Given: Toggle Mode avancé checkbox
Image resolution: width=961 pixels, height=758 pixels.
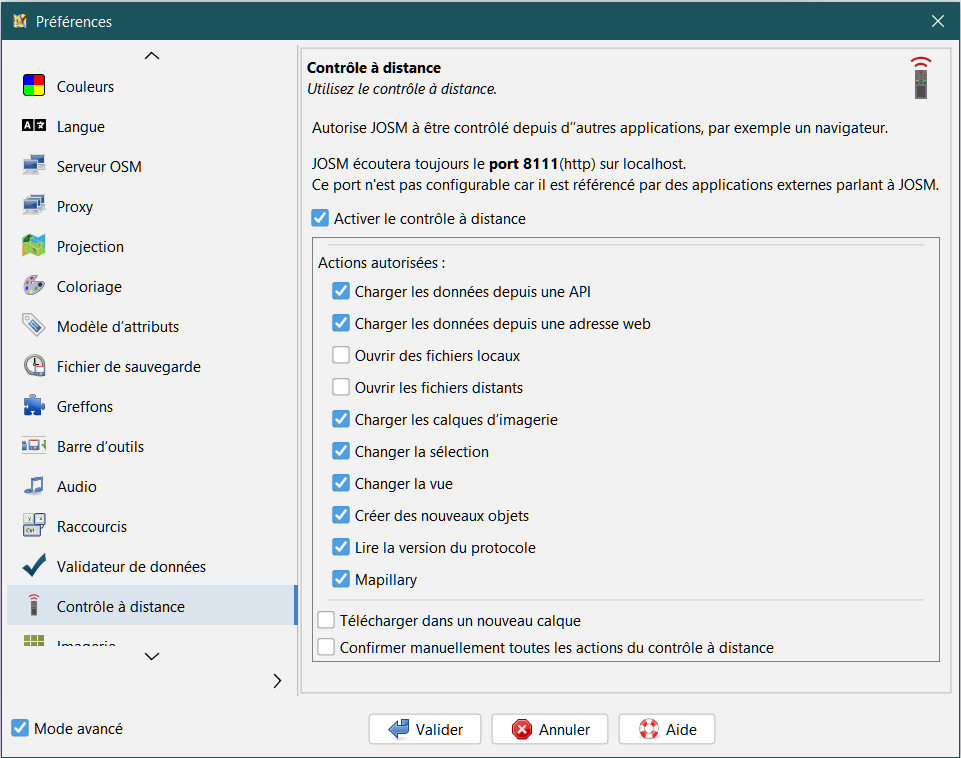Looking at the screenshot, I should [x=20, y=729].
